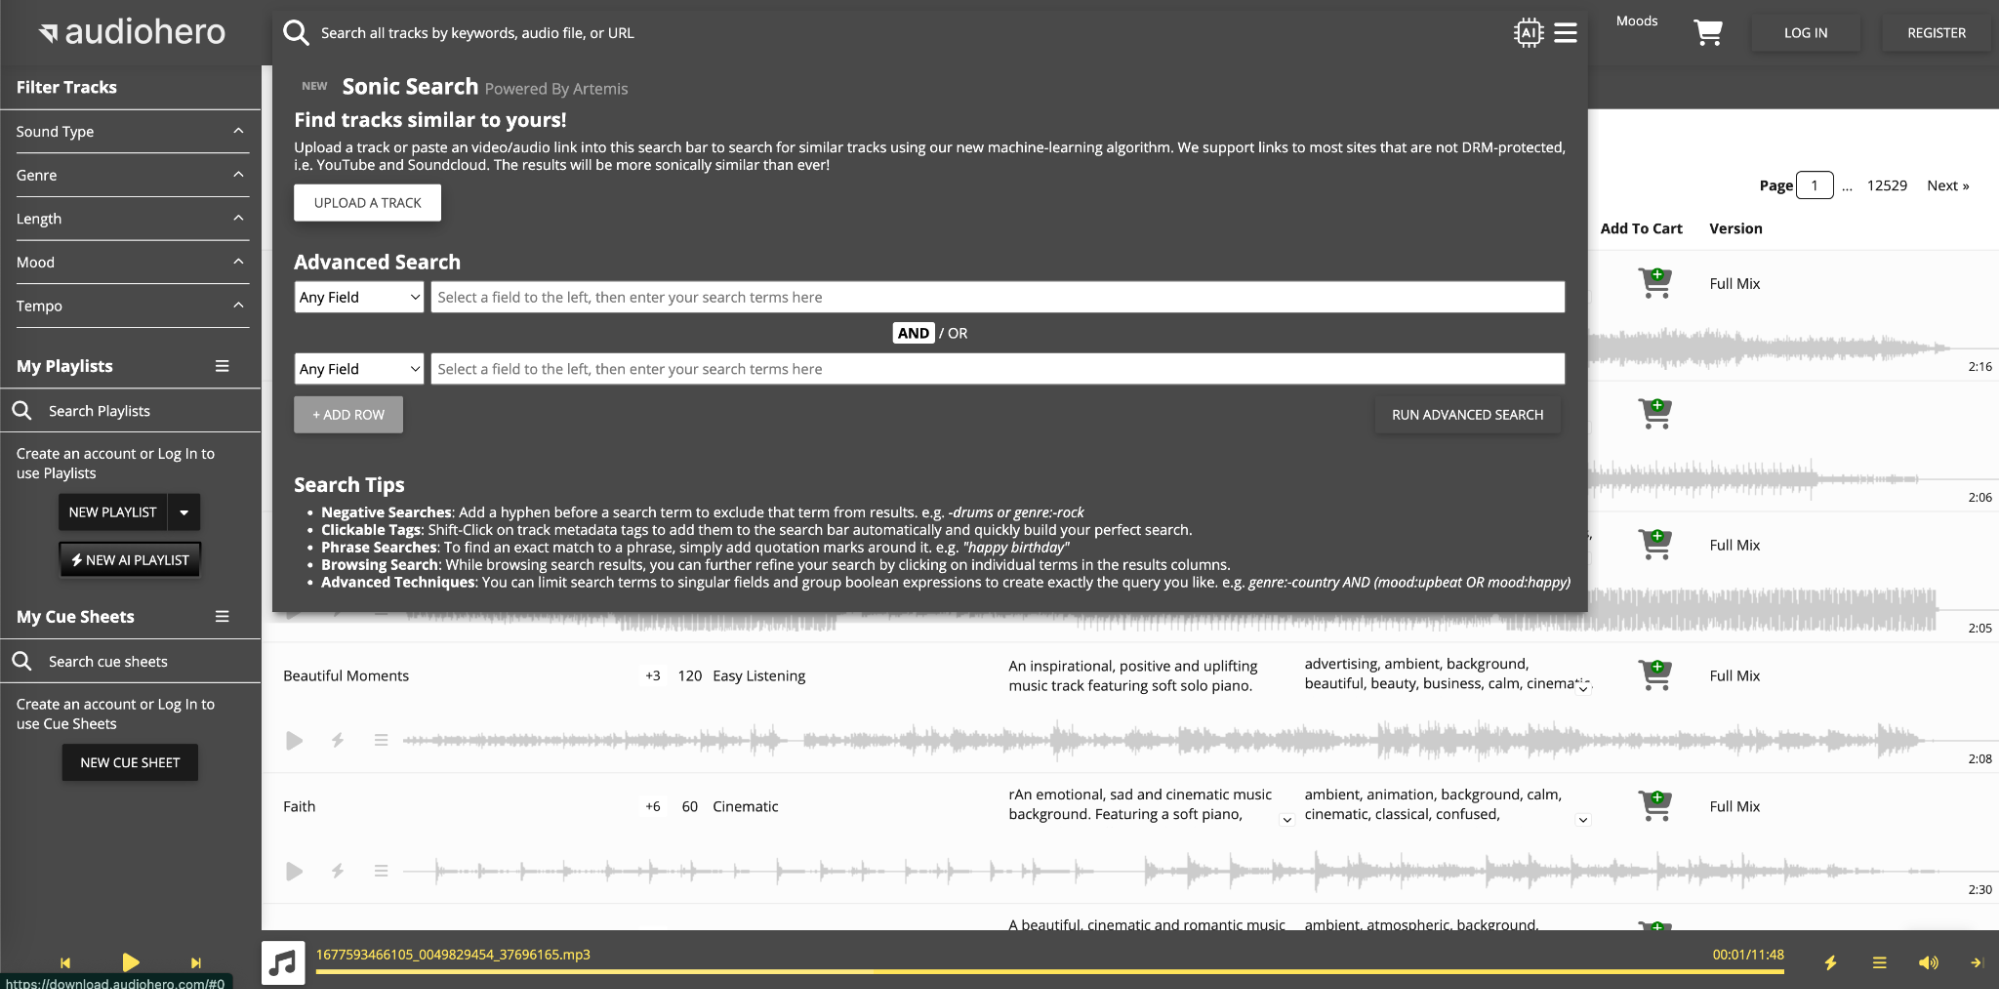
Task: Toggle the lightning mode in the bottom player bar
Action: pyautogui.click(x=1831, y=962)
